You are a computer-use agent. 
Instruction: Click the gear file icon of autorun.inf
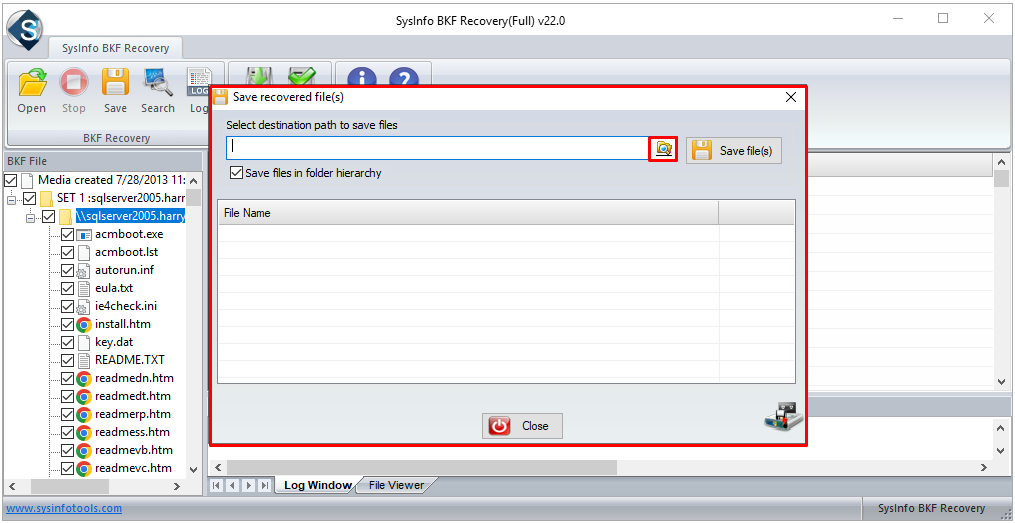tap(84, 271)
